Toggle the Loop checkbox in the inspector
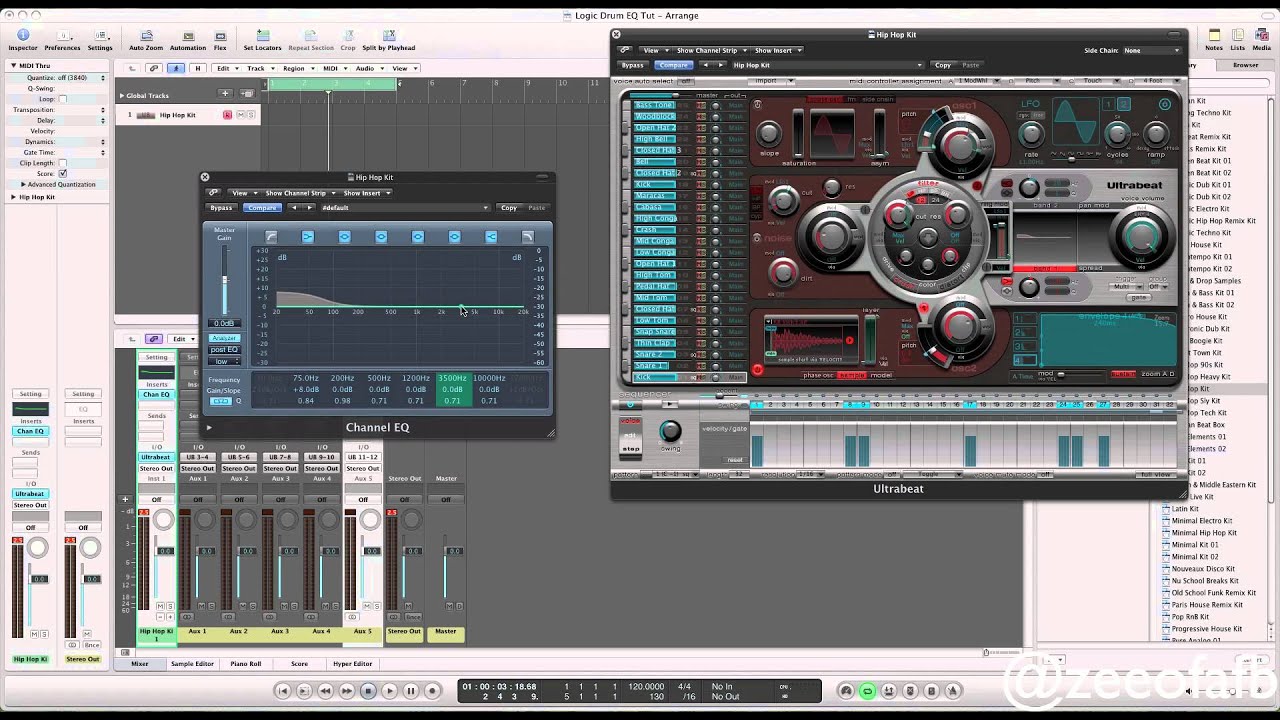The height and width of the screenshot is (720, 1280). [x=62, y=99]
